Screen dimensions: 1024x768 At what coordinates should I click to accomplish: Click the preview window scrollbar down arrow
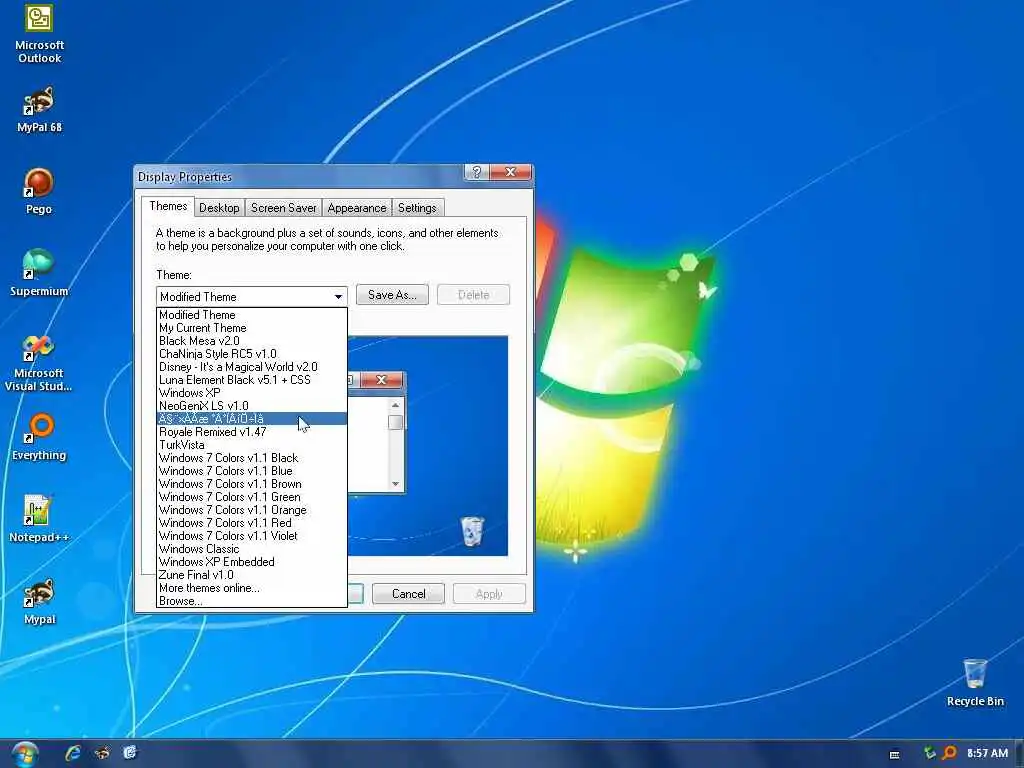point(395,484)
